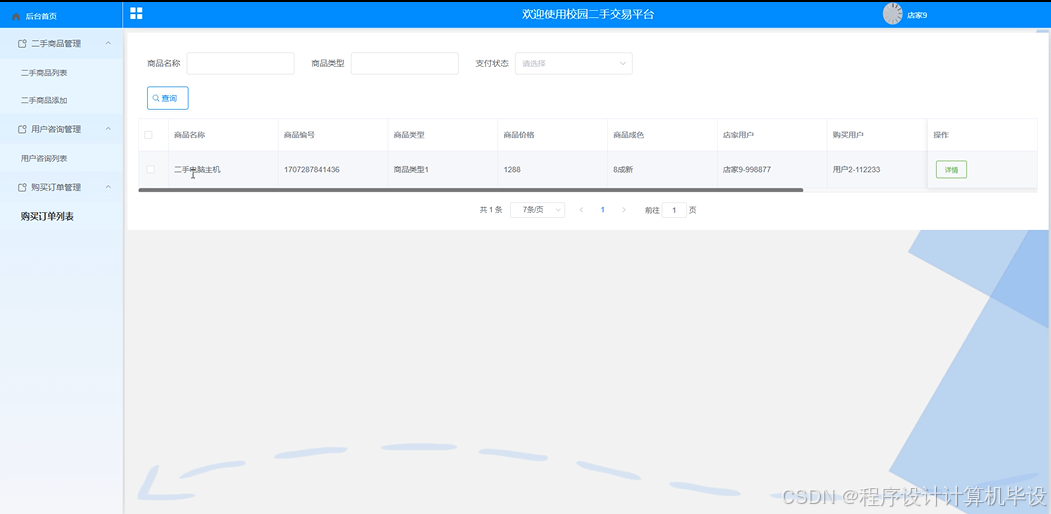Viewport: 1051px width, 514px height.
Task: Click the 店家9 username in header
Action: [x=917, y=15]
